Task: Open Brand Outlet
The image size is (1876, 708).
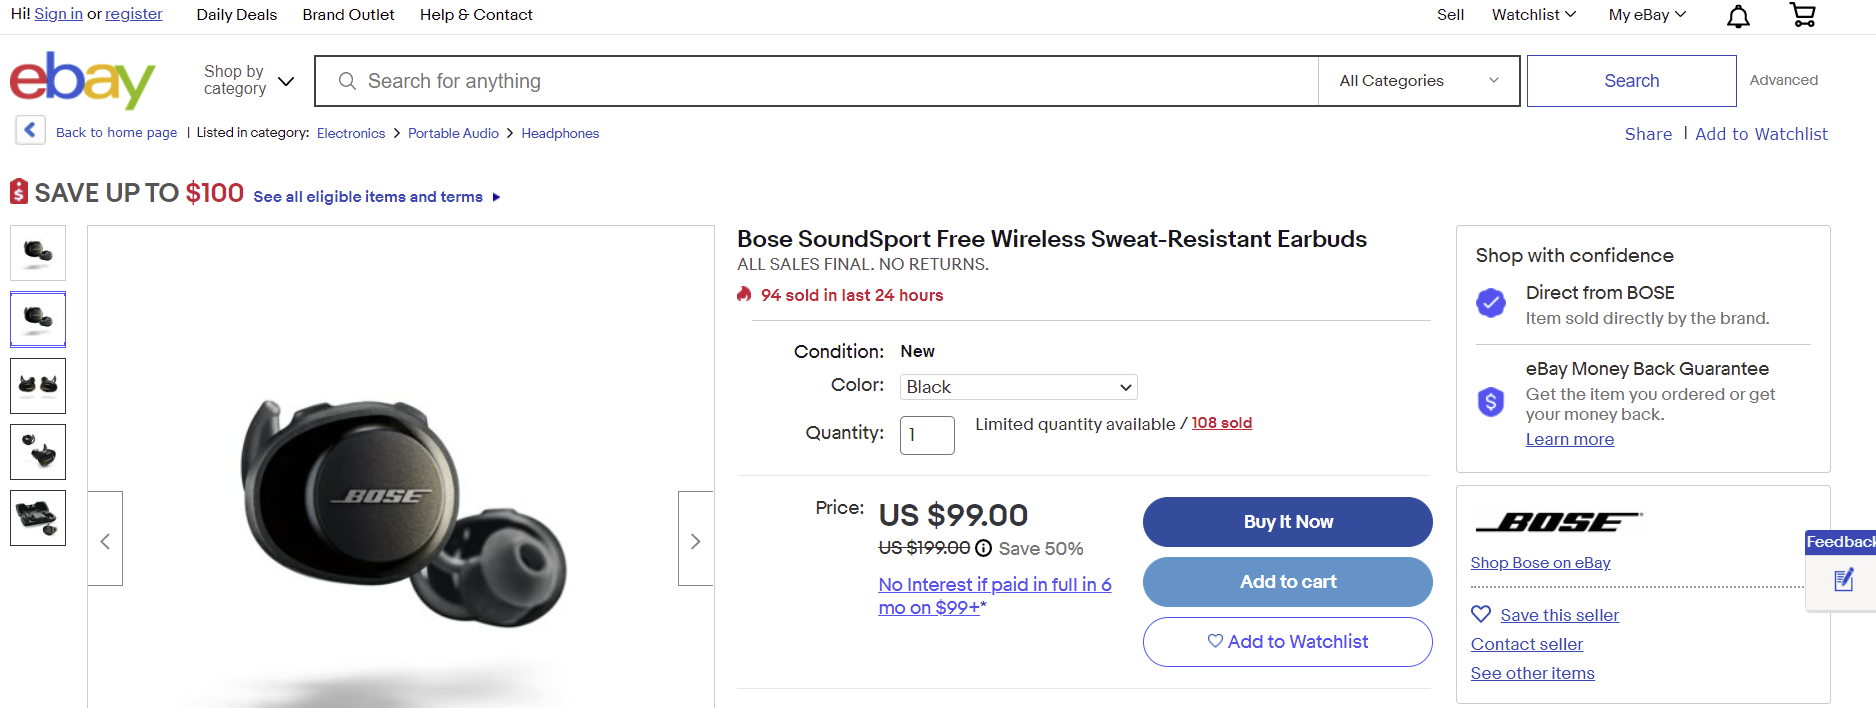Action: point(348,15)
